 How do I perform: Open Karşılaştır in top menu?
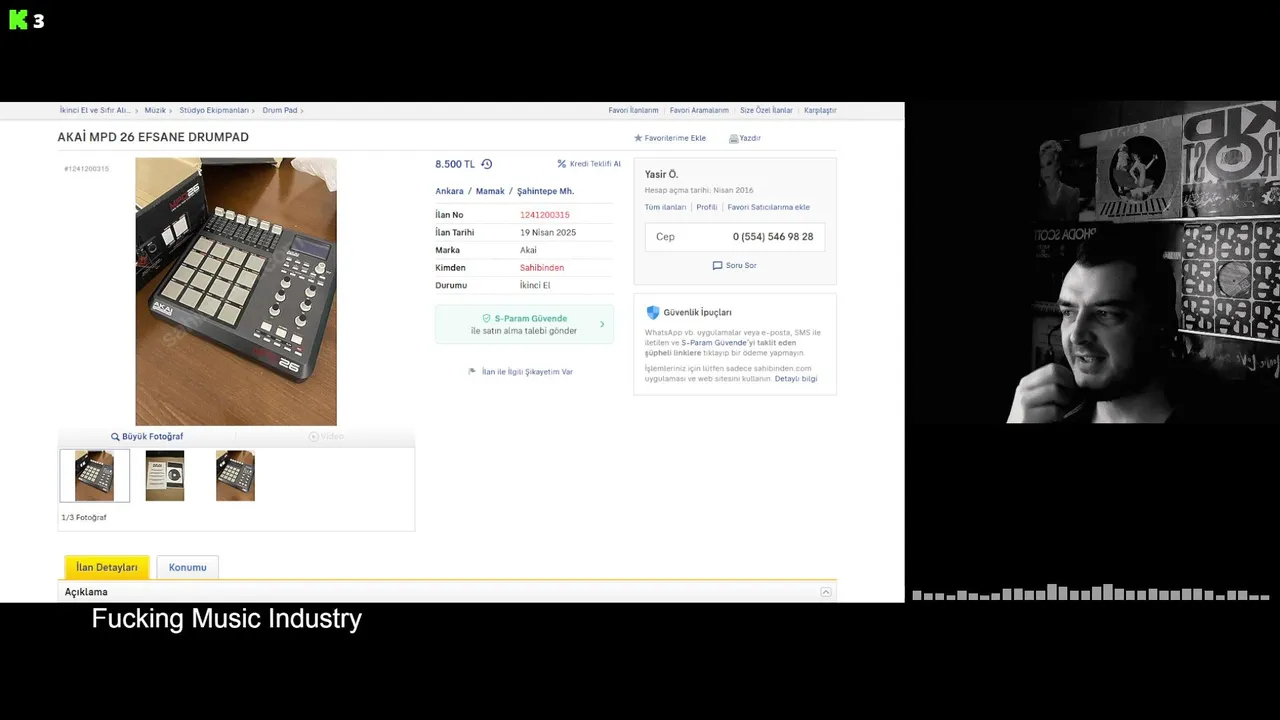point(820,110)
